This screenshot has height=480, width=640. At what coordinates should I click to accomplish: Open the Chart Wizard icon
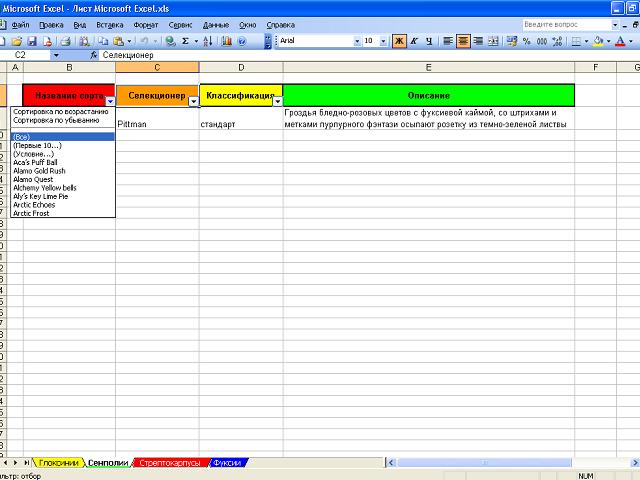227,41
